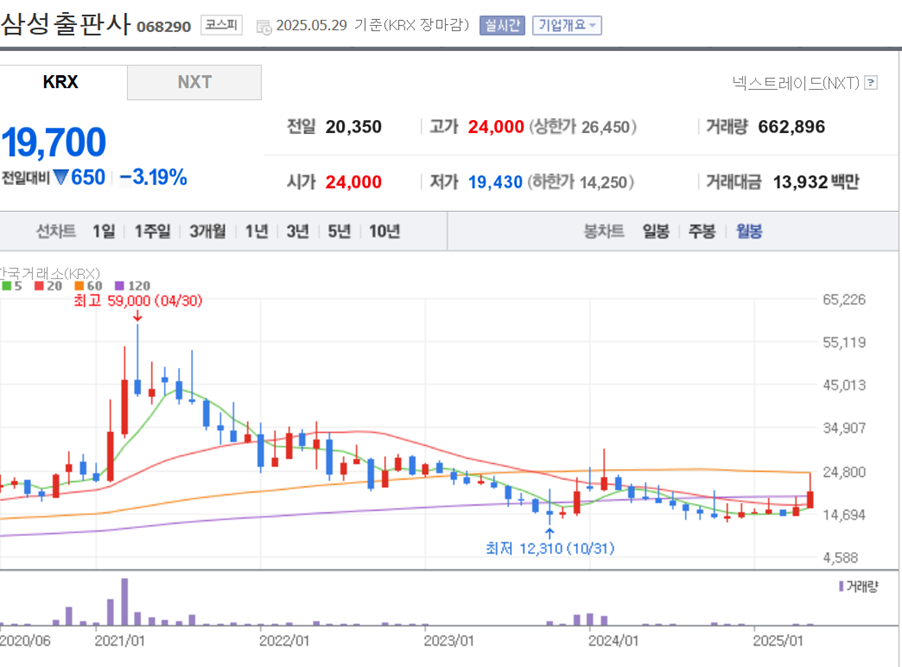Show the 1주일 line chart
Image resolution: width=902 pixels, height=667 pixels.
tap(152, 231)
